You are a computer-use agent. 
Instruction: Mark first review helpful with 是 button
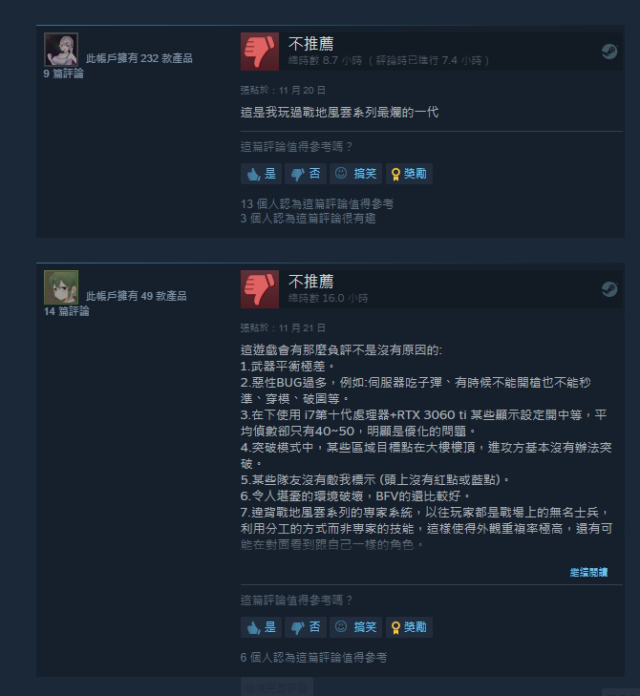(x=261, y=174)
